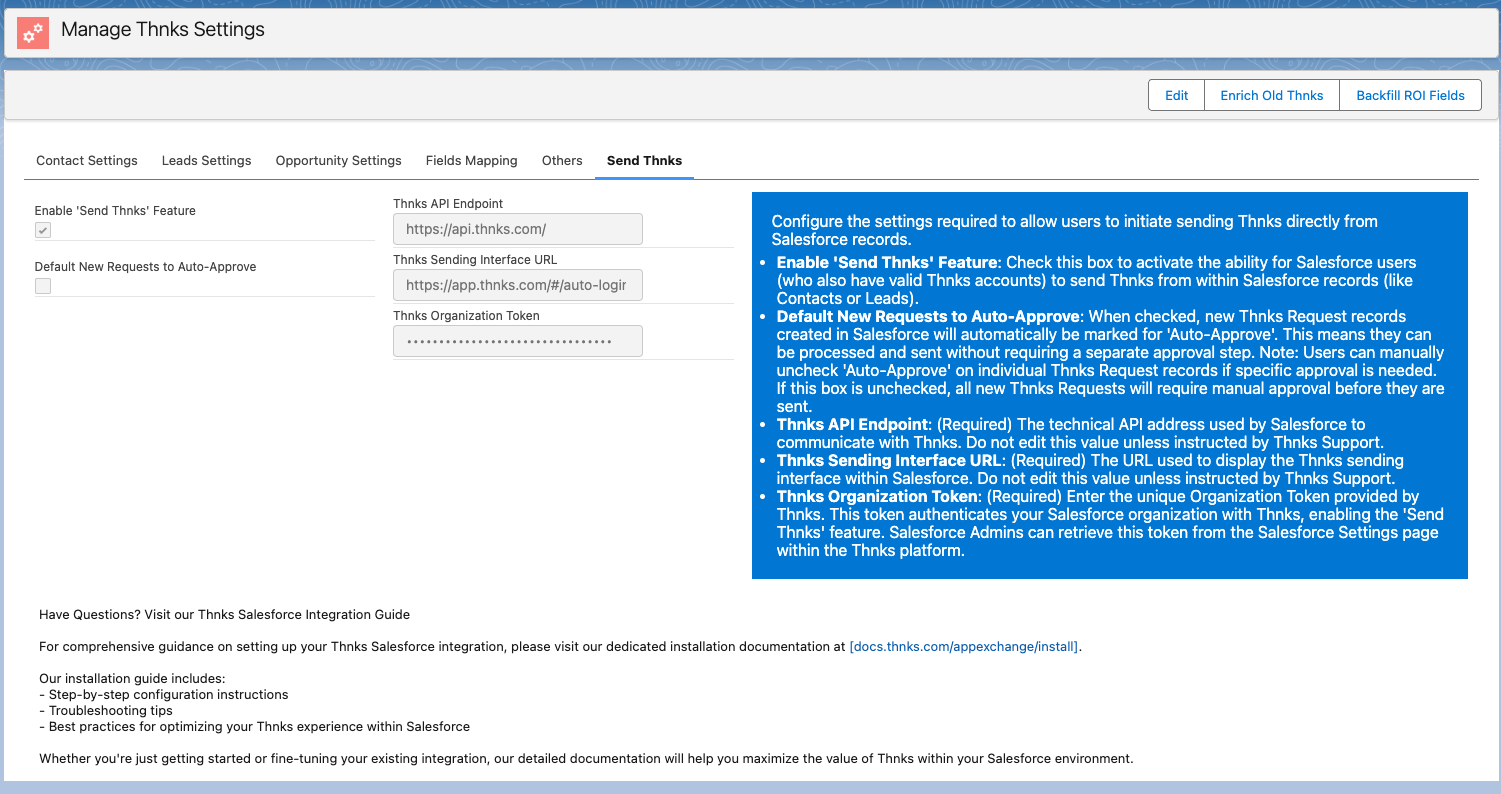Go to the Fields Mapping tab

[472, 160]
